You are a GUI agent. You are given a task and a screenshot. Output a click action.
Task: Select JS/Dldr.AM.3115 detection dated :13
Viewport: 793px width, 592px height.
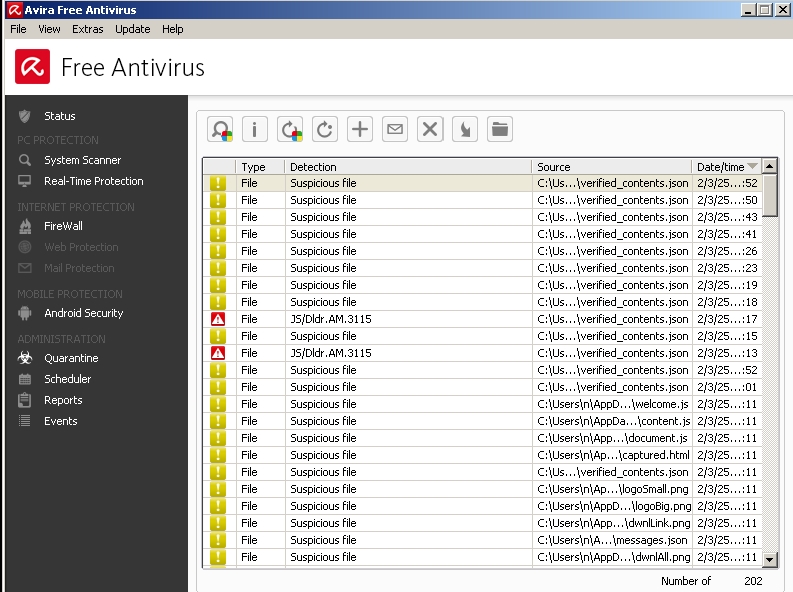[482, 353]
